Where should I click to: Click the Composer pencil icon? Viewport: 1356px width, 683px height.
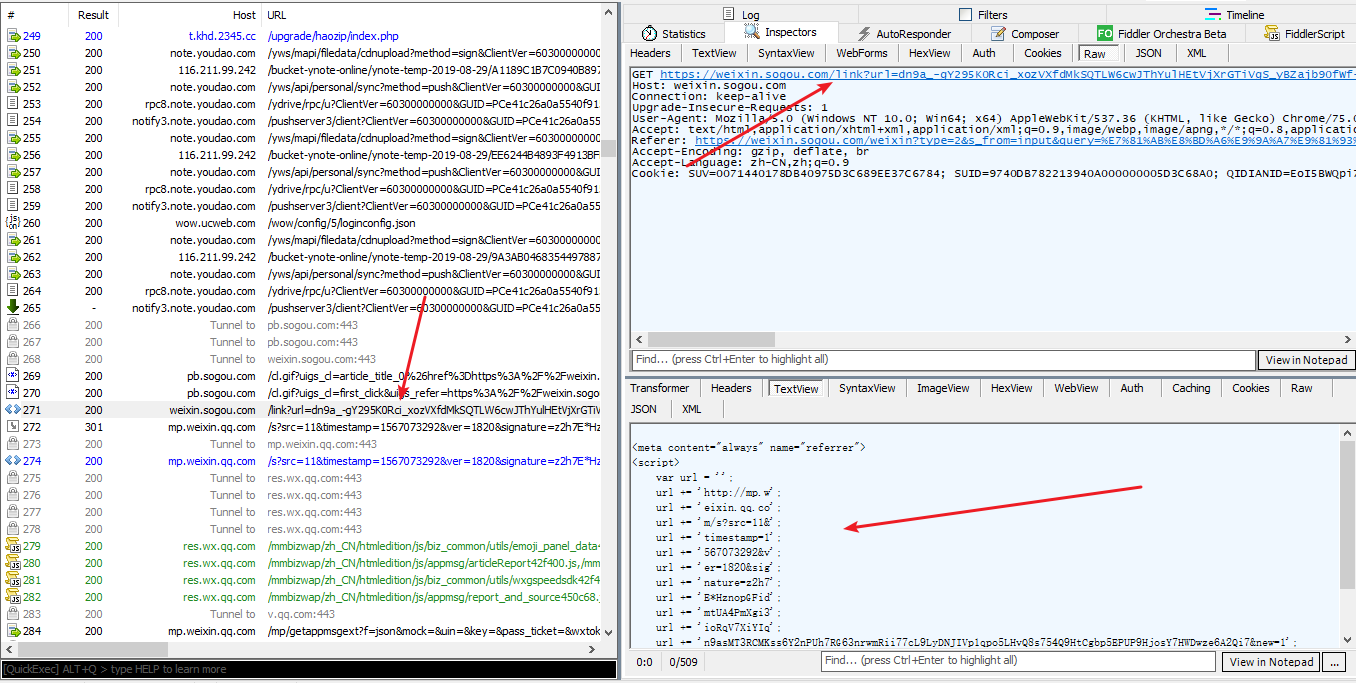pyautogui.click(x=999, y=34)
